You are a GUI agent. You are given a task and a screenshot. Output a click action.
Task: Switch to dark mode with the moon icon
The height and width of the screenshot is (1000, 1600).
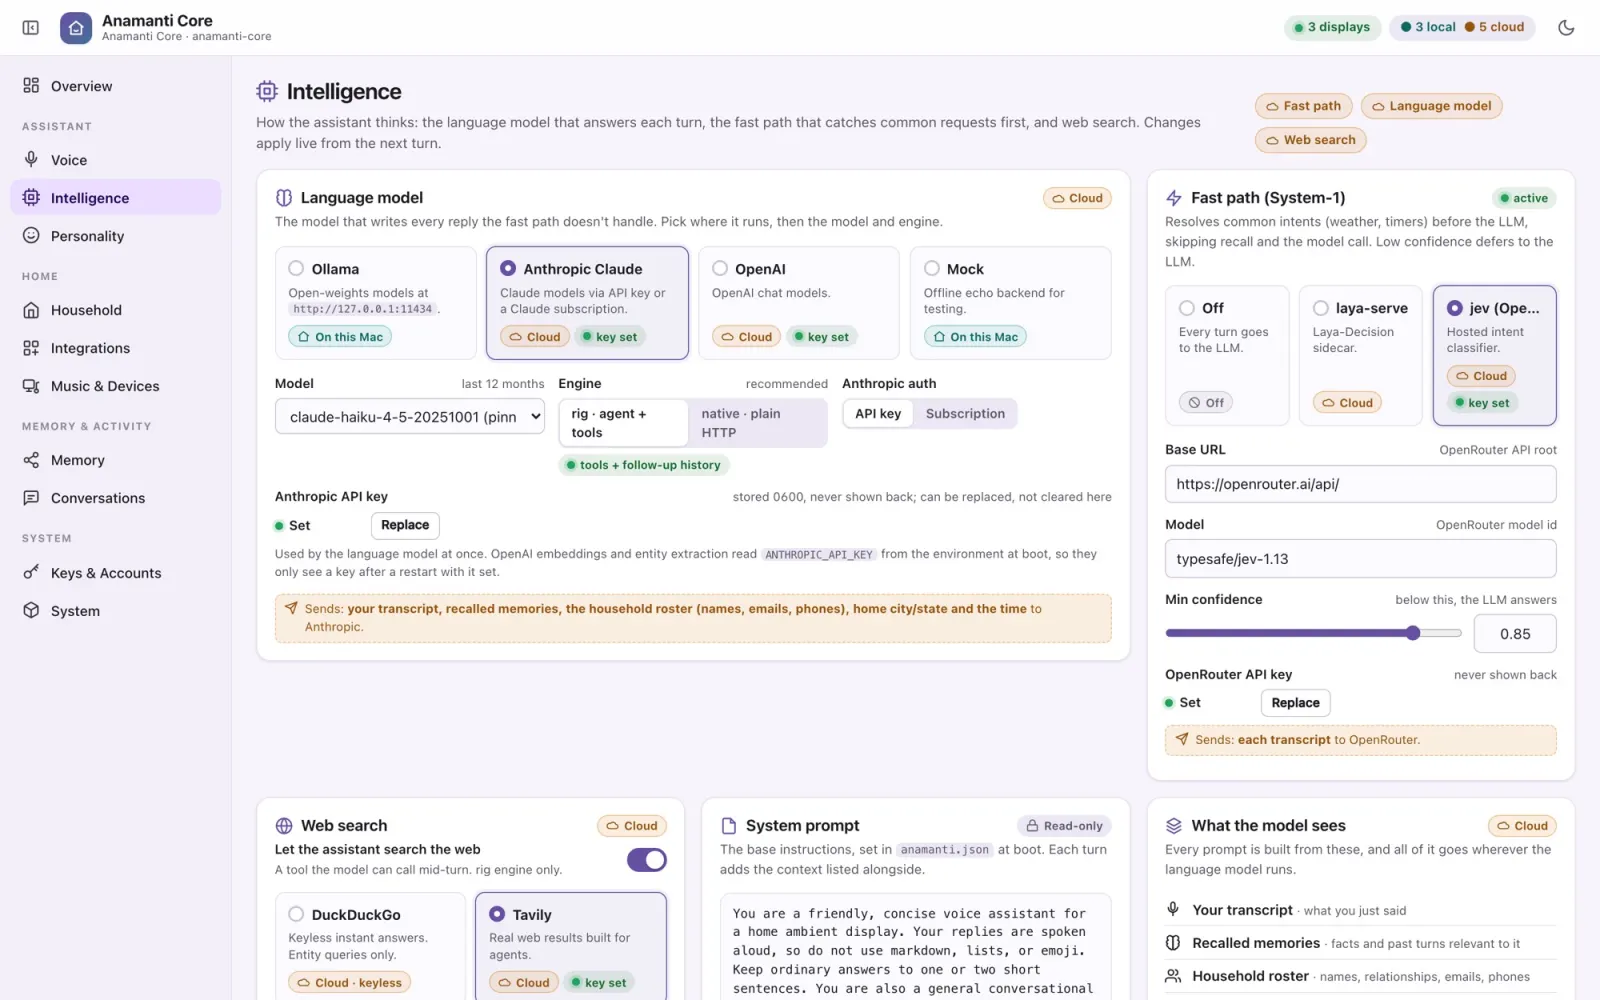(x=1566, y=27)
